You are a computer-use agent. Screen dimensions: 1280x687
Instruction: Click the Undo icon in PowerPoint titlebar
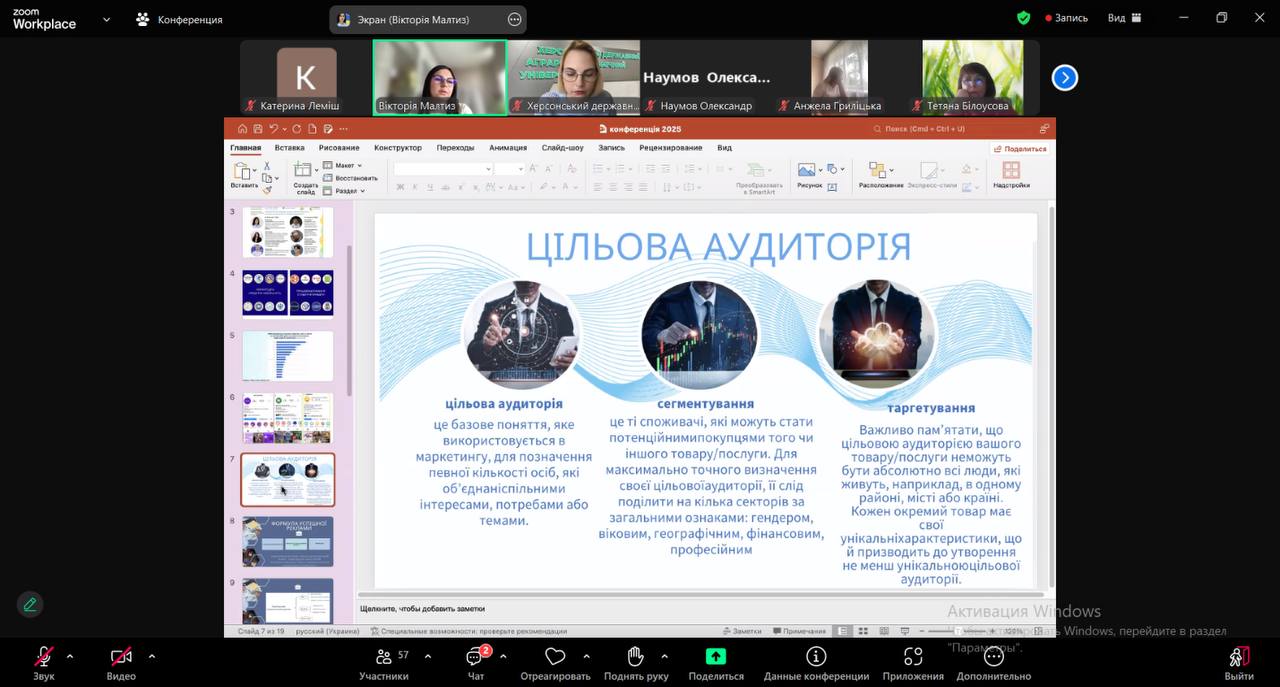click(x=273, y=128)
